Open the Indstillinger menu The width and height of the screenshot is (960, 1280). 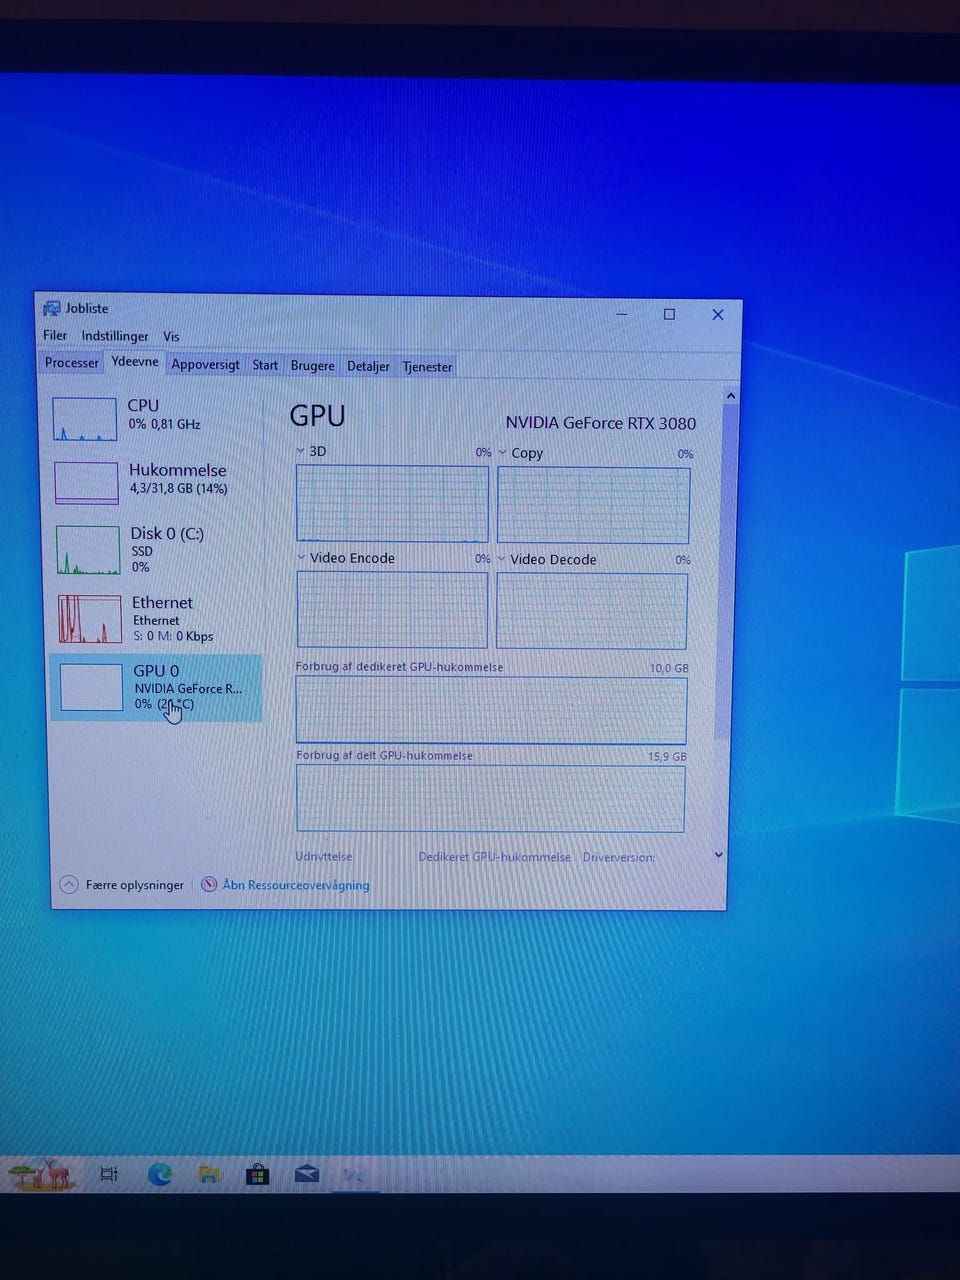coord(115,336)
